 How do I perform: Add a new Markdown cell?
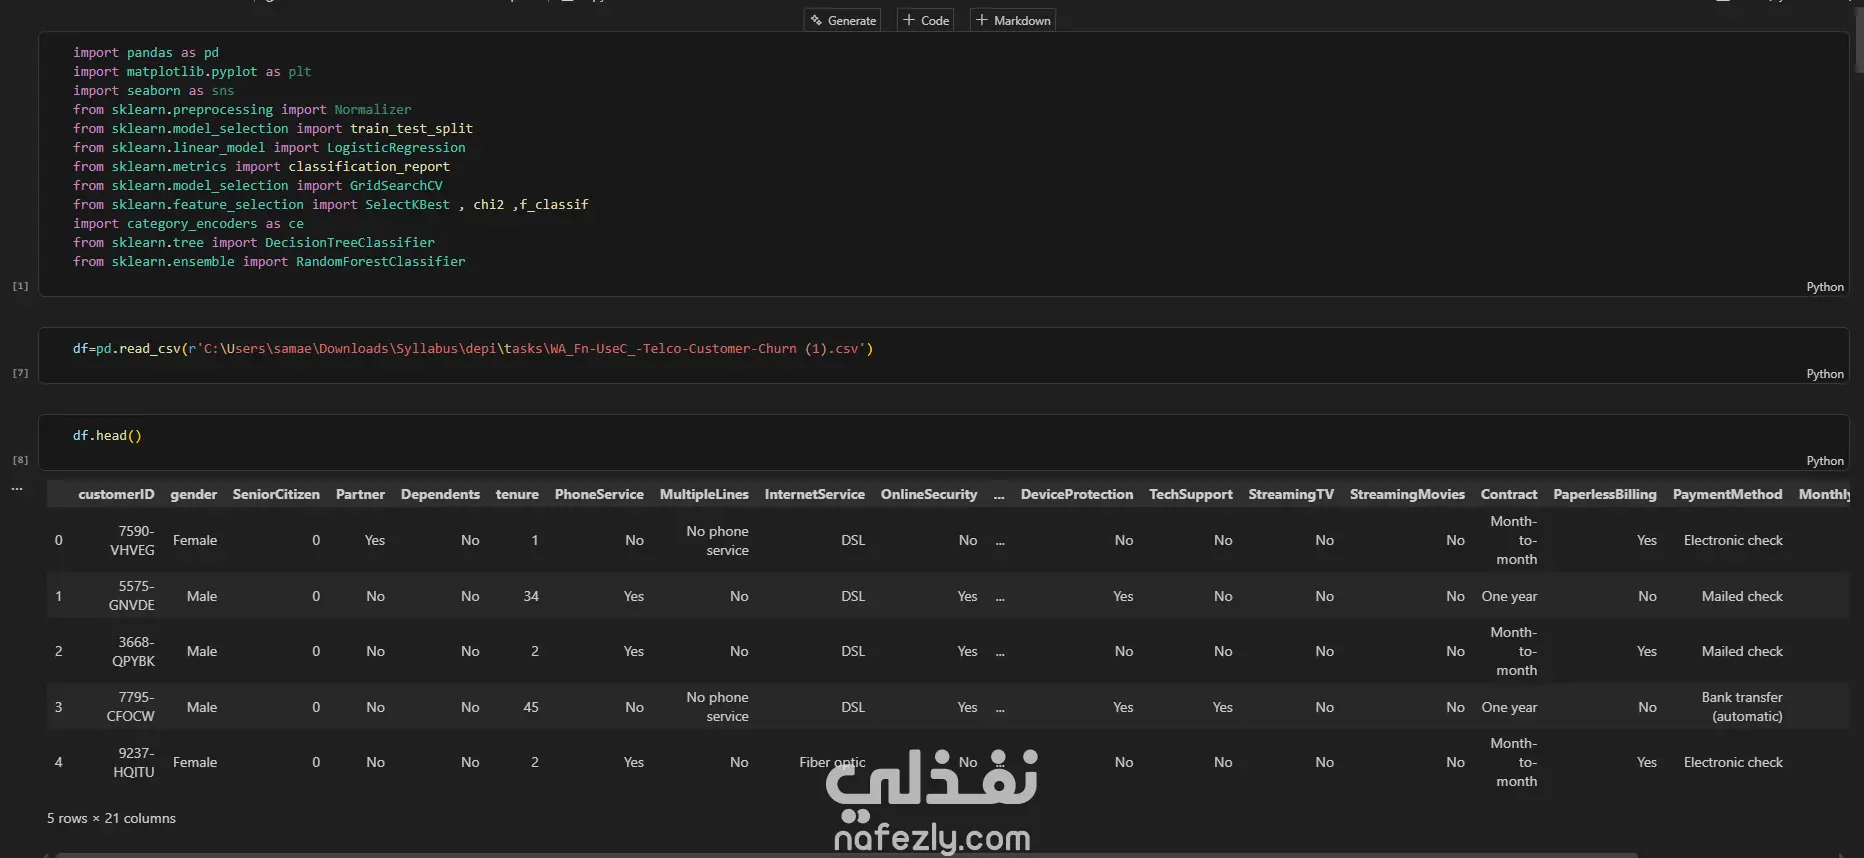[1013, 20]
